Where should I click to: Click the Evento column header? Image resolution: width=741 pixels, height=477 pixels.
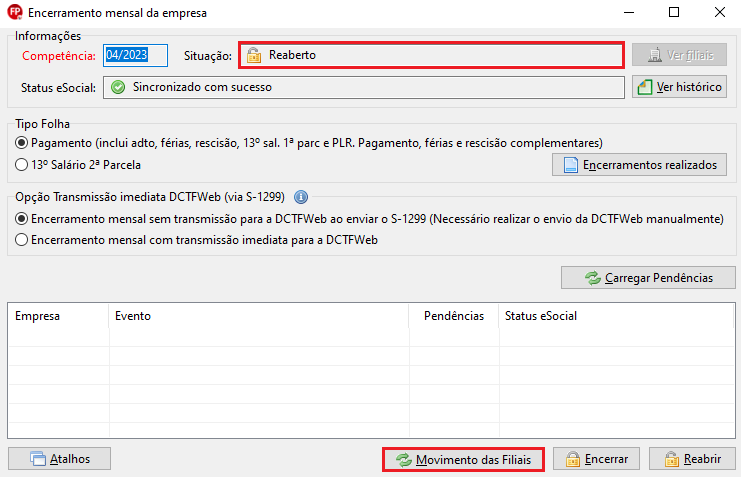[259, 316]
